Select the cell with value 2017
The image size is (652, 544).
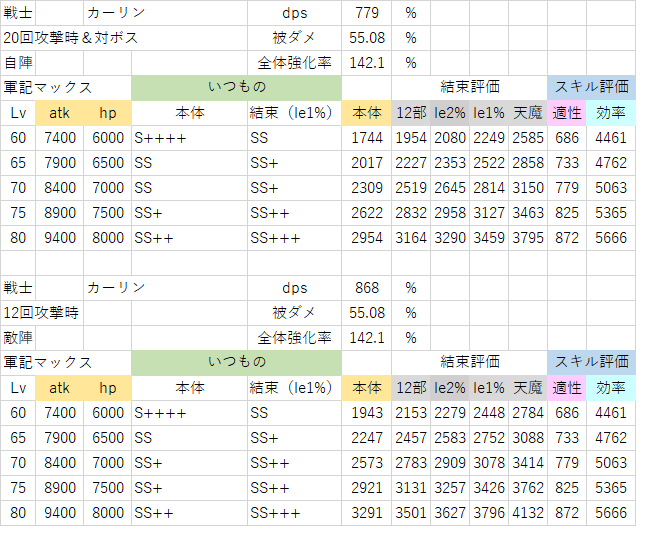click(x=366, y=163)
